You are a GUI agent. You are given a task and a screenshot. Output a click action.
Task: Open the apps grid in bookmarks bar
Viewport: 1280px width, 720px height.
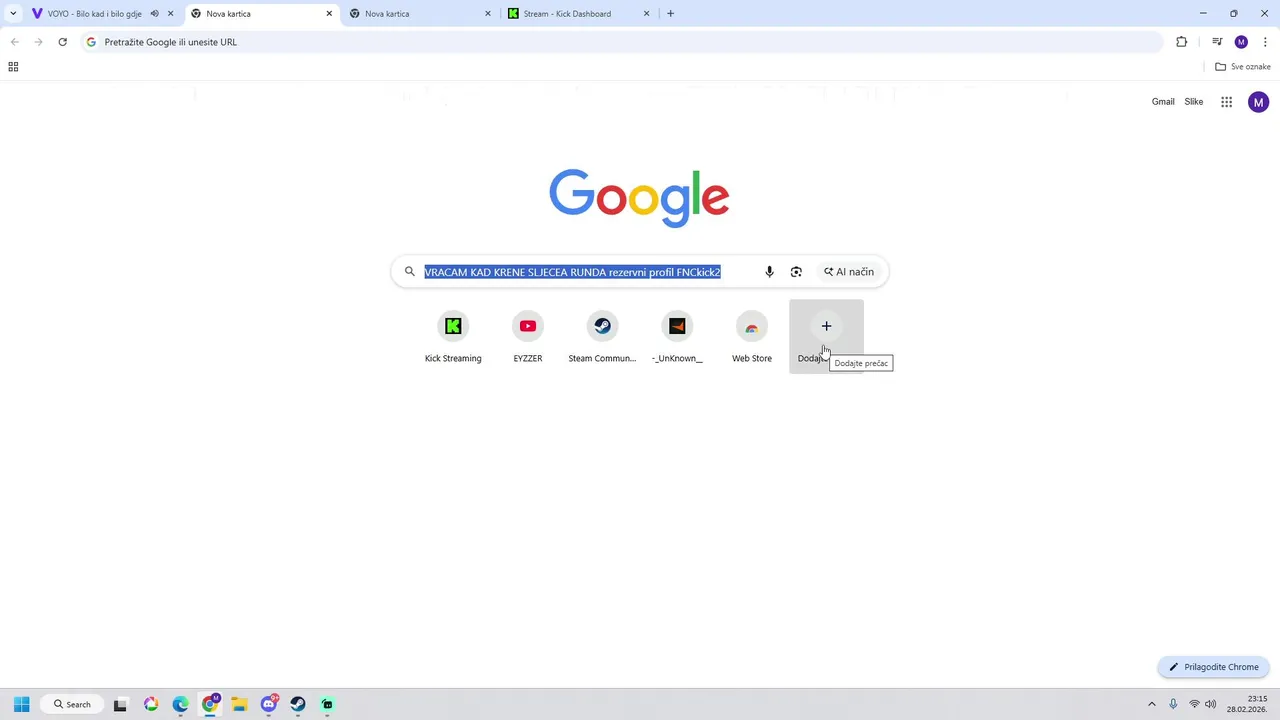[13, 67]
